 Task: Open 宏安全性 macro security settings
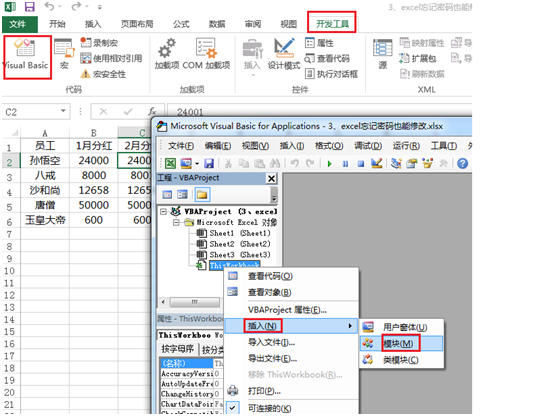[103, 74]
